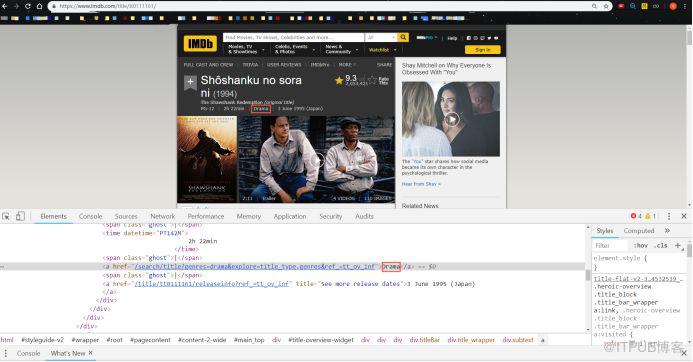
Task: Open the search category All dropdown
Action: (381, 38)
